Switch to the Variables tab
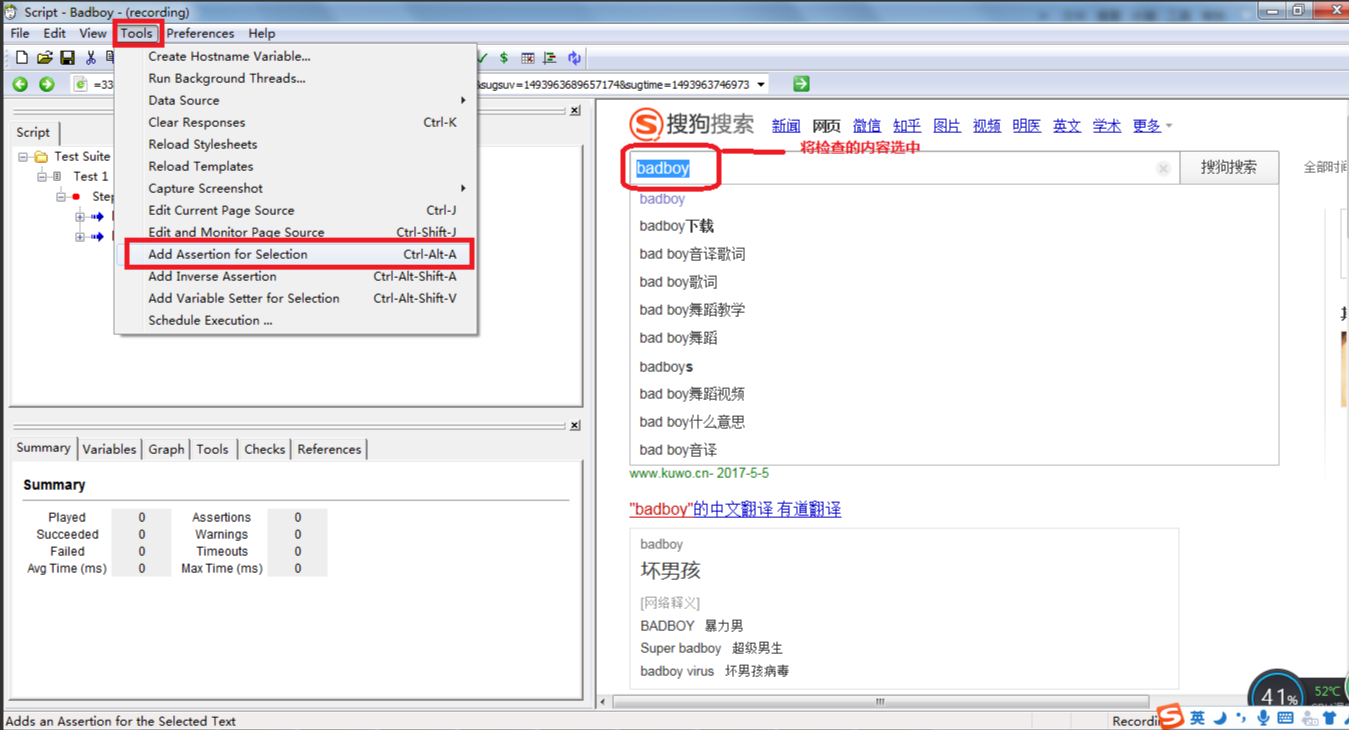Screen dimensions: 1349x730 coord(109,449)
